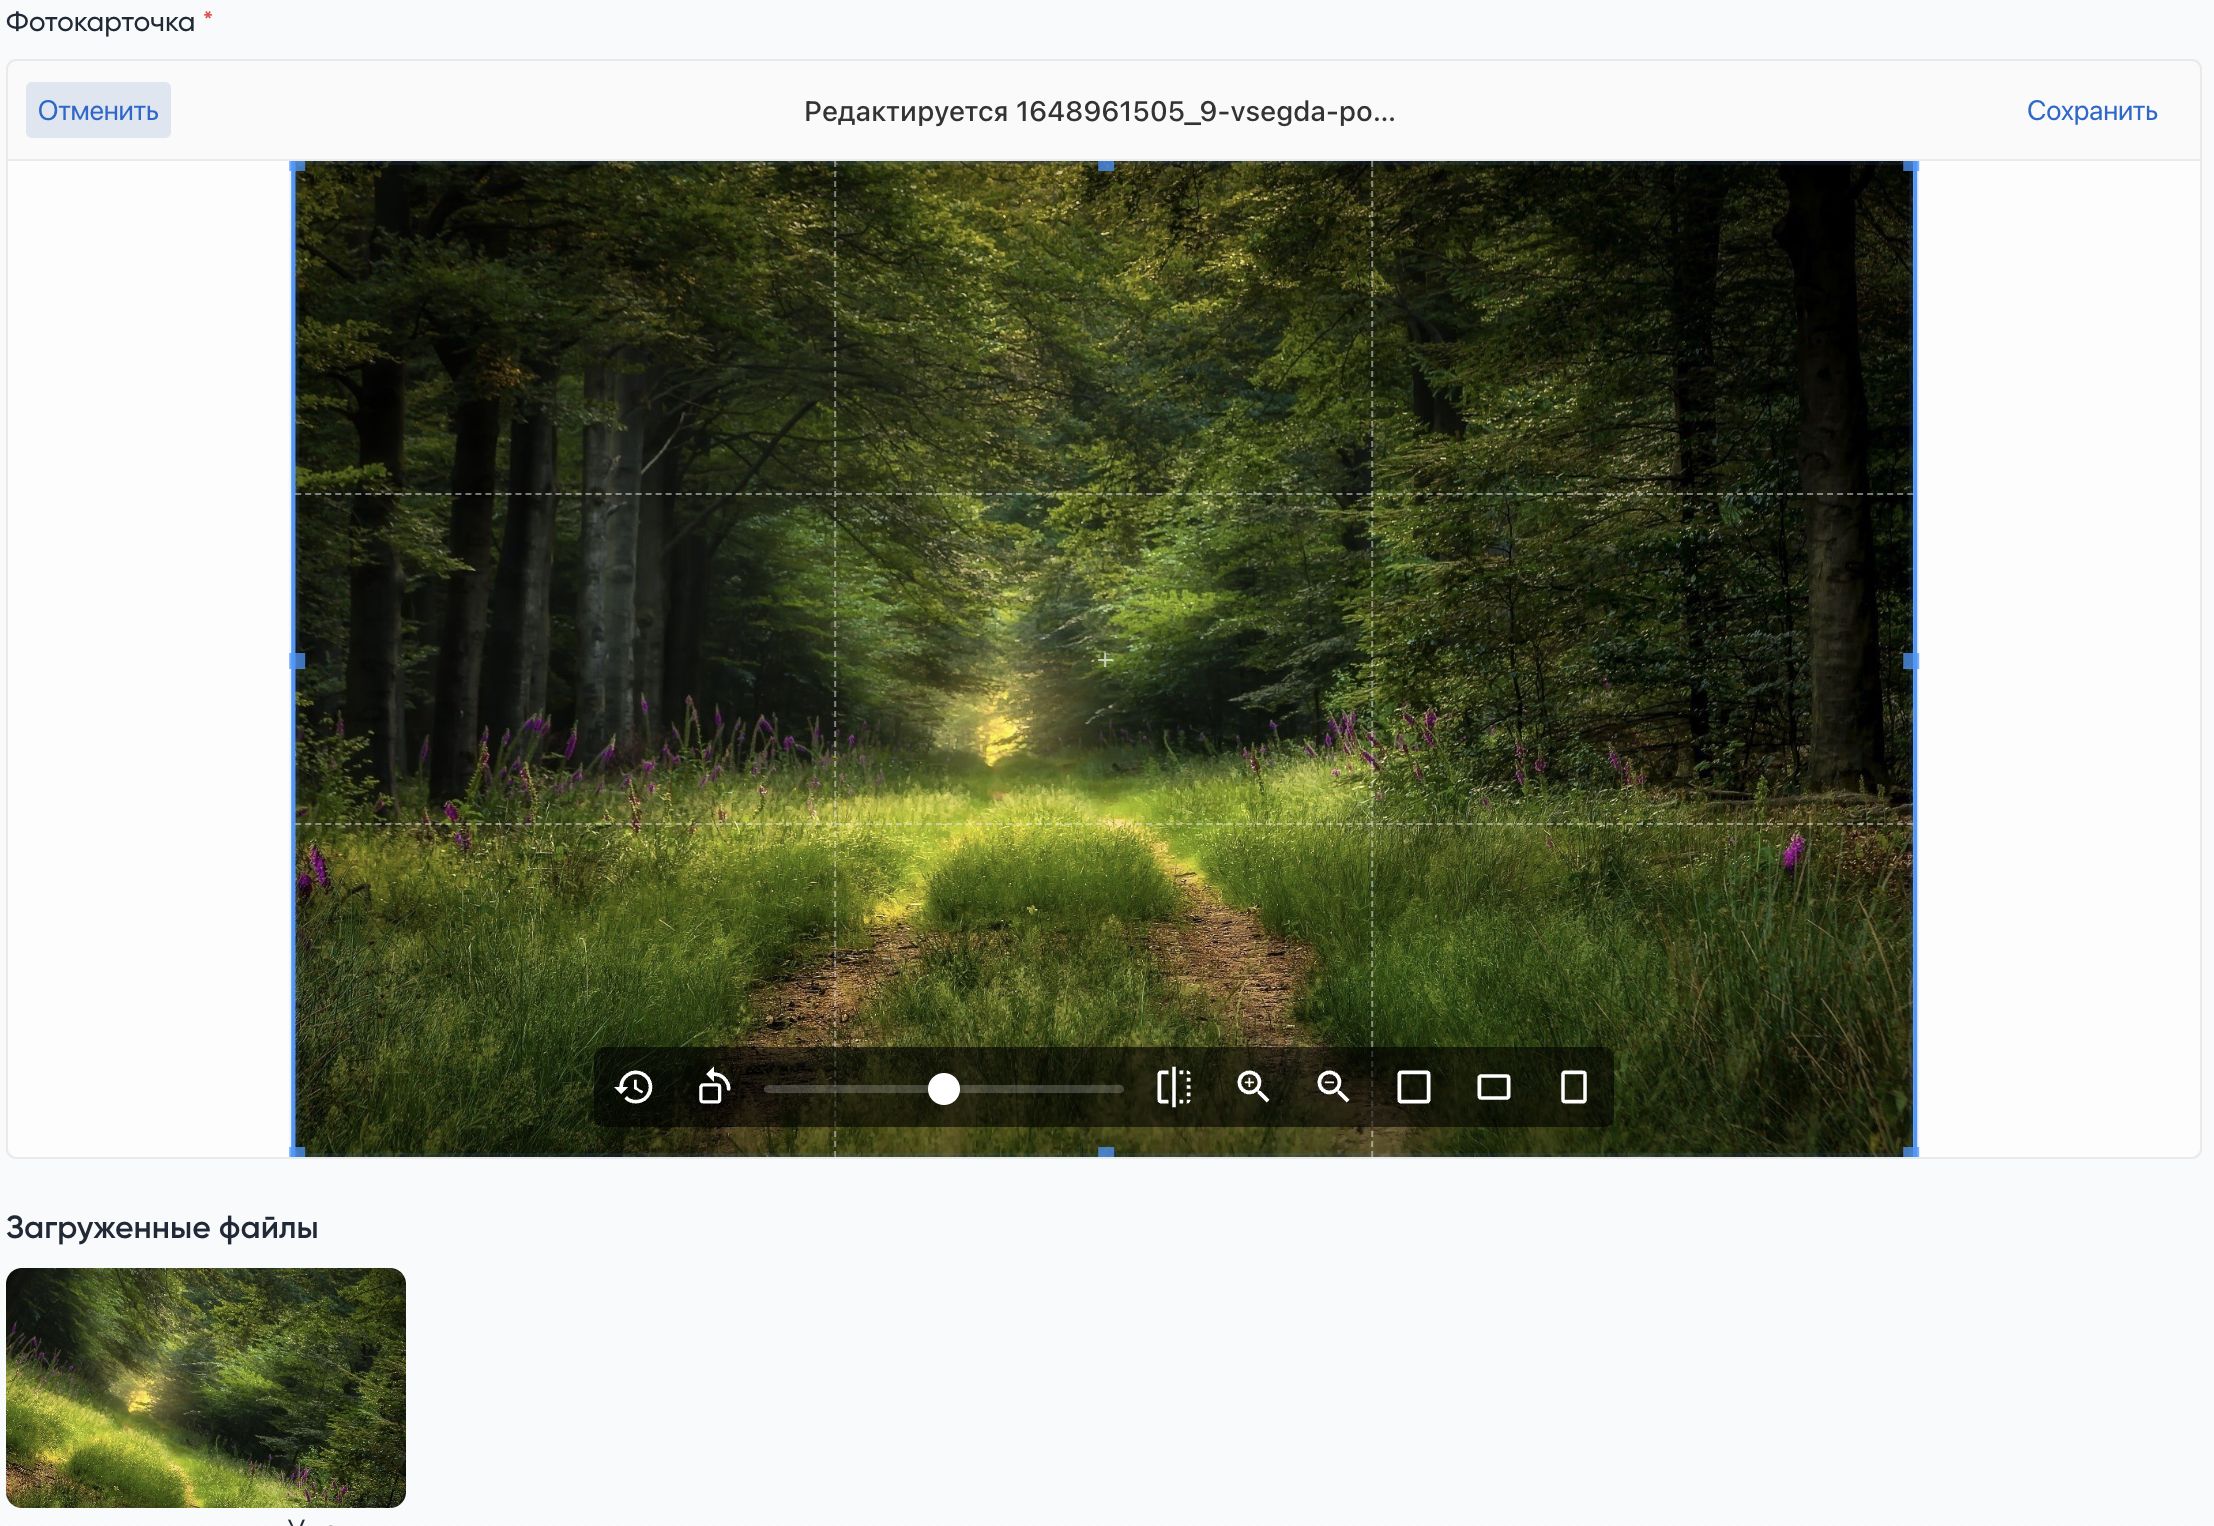Click the bottom-center crop handle

(1105, 1152)
